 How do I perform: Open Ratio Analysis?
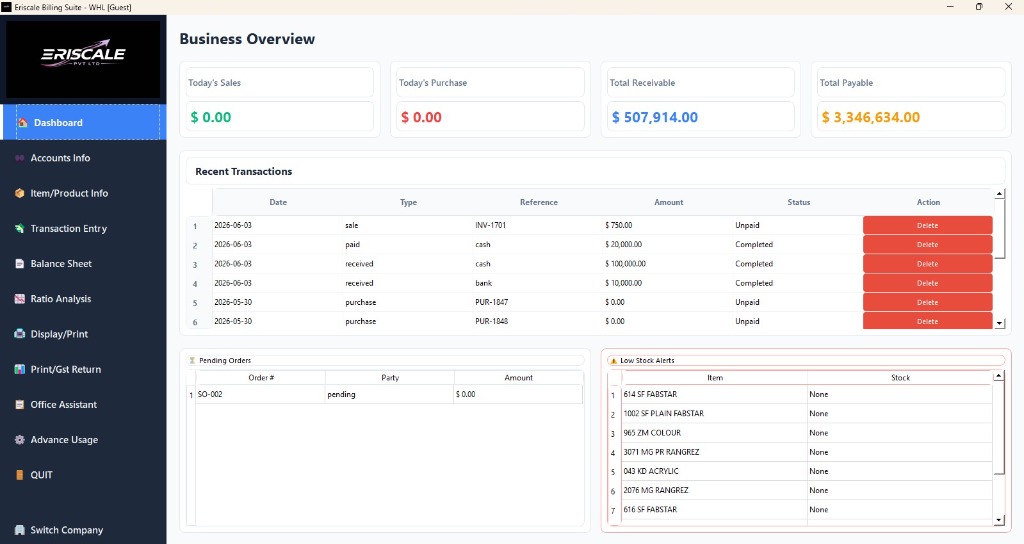point(83,299)
